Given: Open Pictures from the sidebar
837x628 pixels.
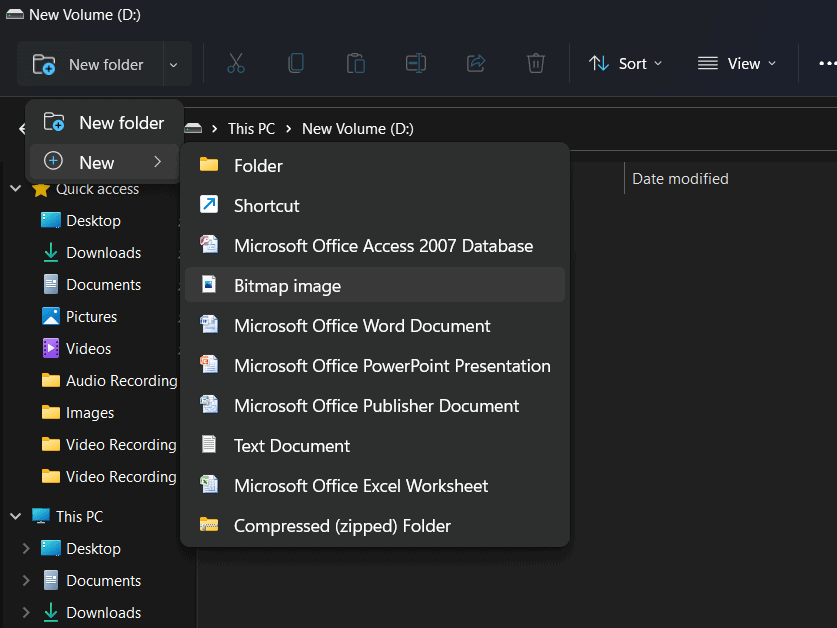Looking at the screenshot, I should point(90,316).
